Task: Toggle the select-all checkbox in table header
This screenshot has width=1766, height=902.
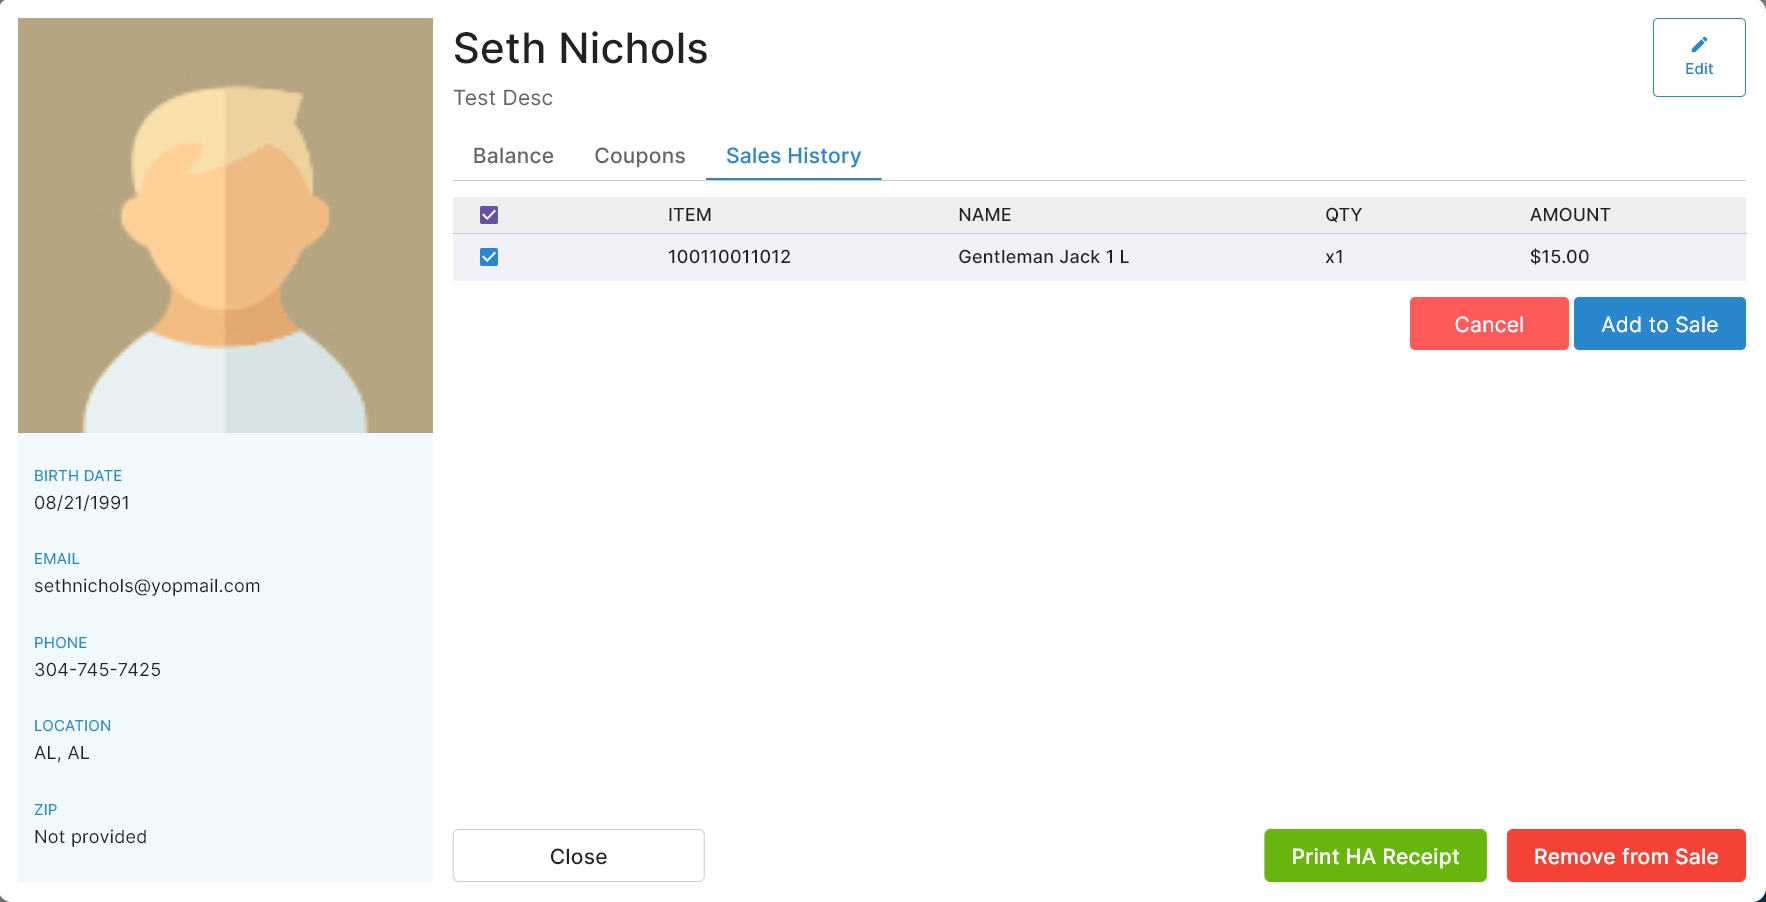Action: click(489, 215)
